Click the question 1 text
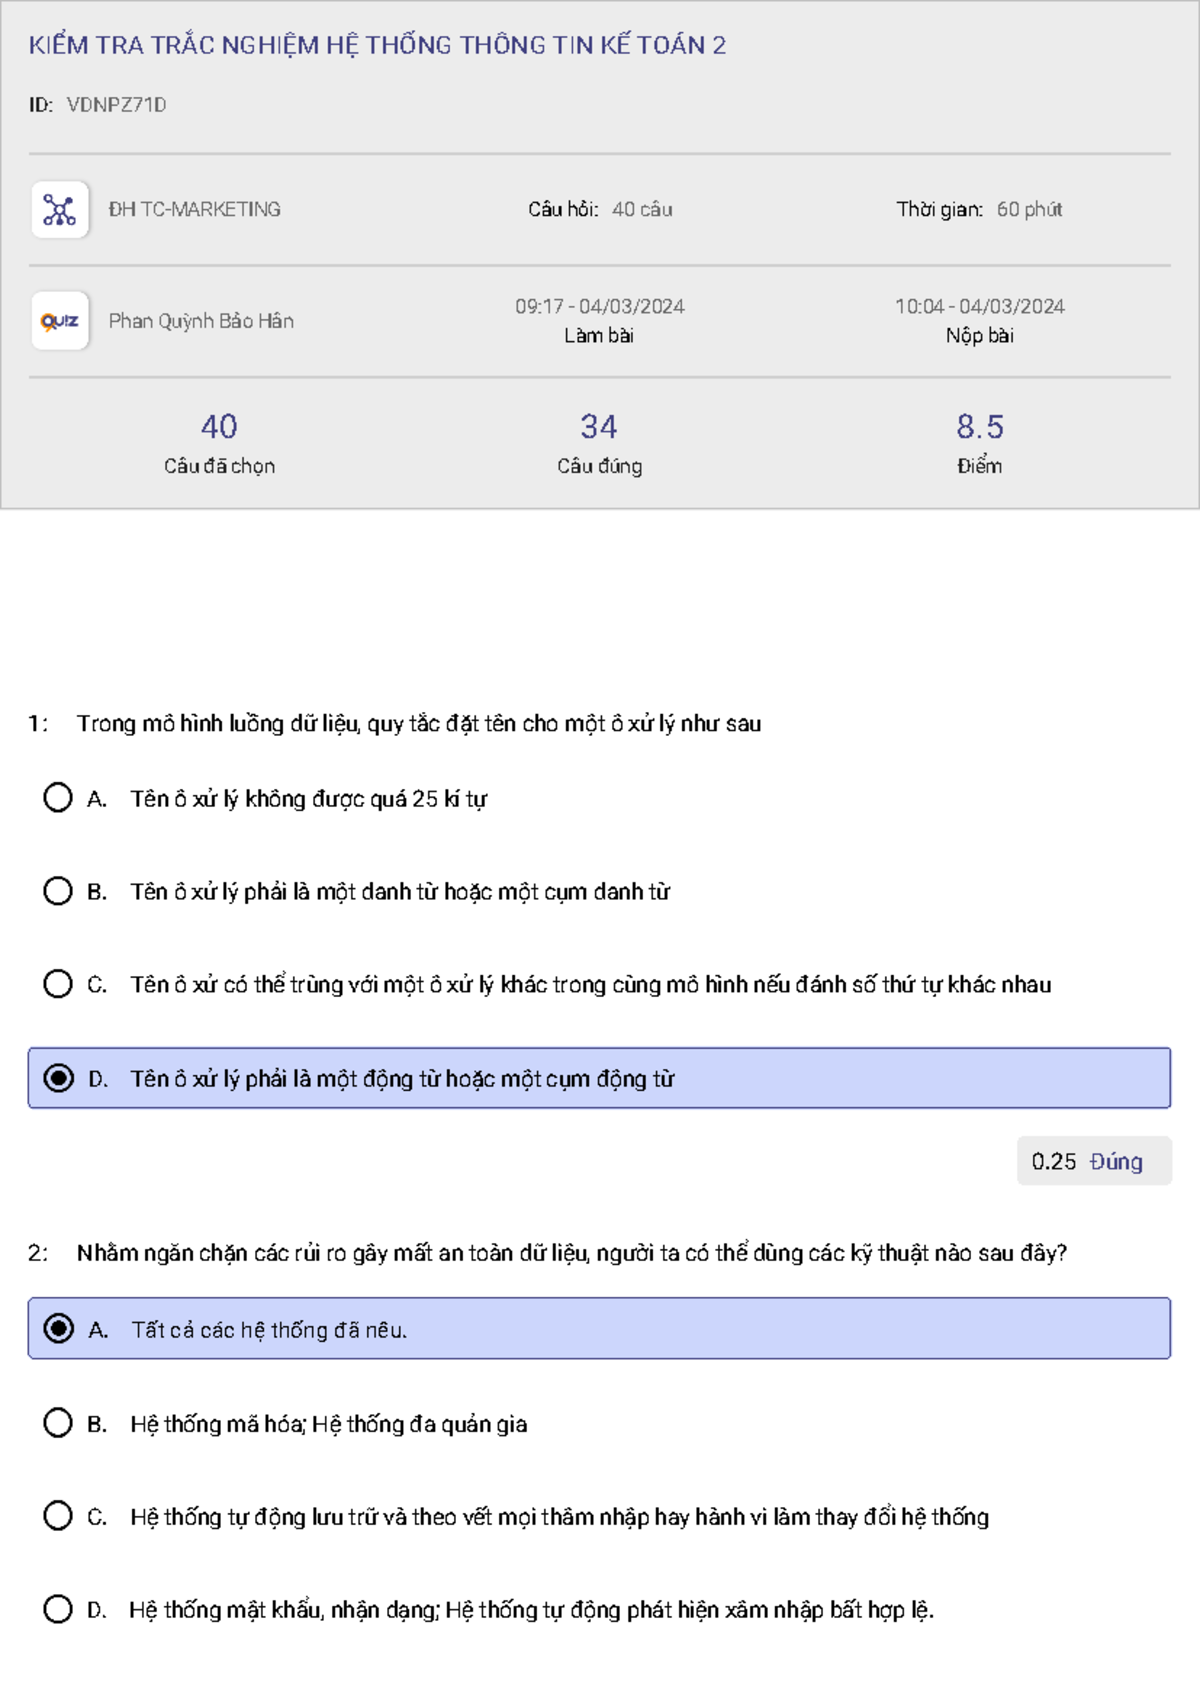 point(418,724)
